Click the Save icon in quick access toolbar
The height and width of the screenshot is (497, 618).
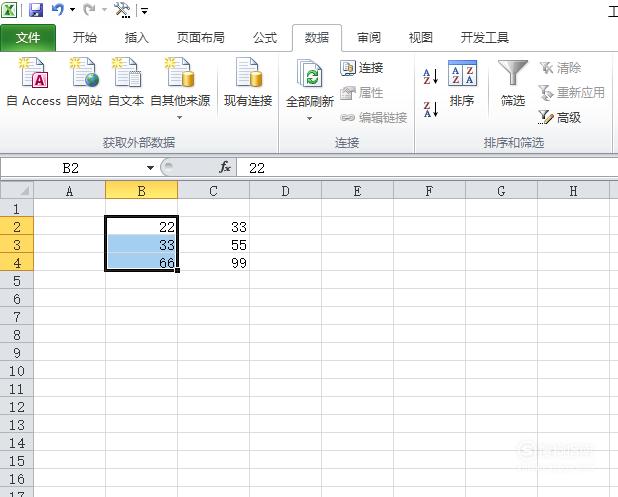pos(36,9)
